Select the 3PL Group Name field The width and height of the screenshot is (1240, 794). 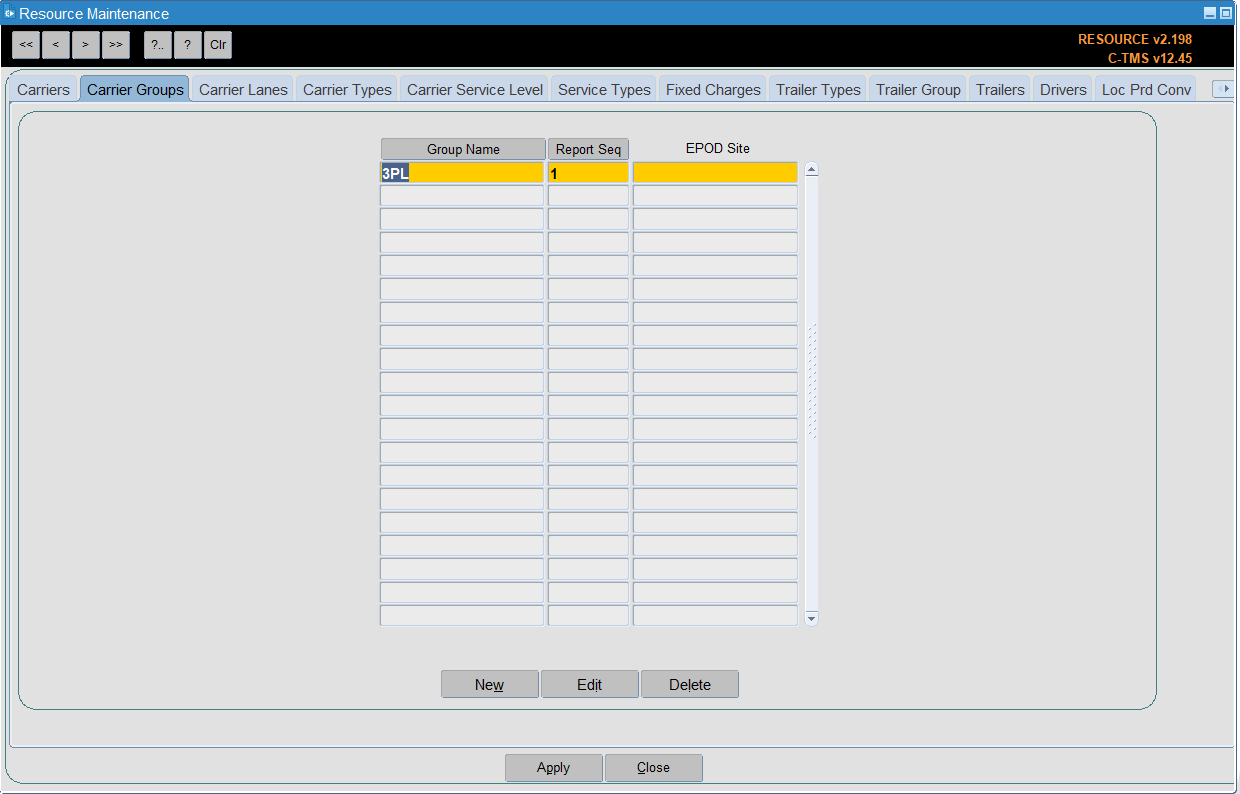coord(462,173)
